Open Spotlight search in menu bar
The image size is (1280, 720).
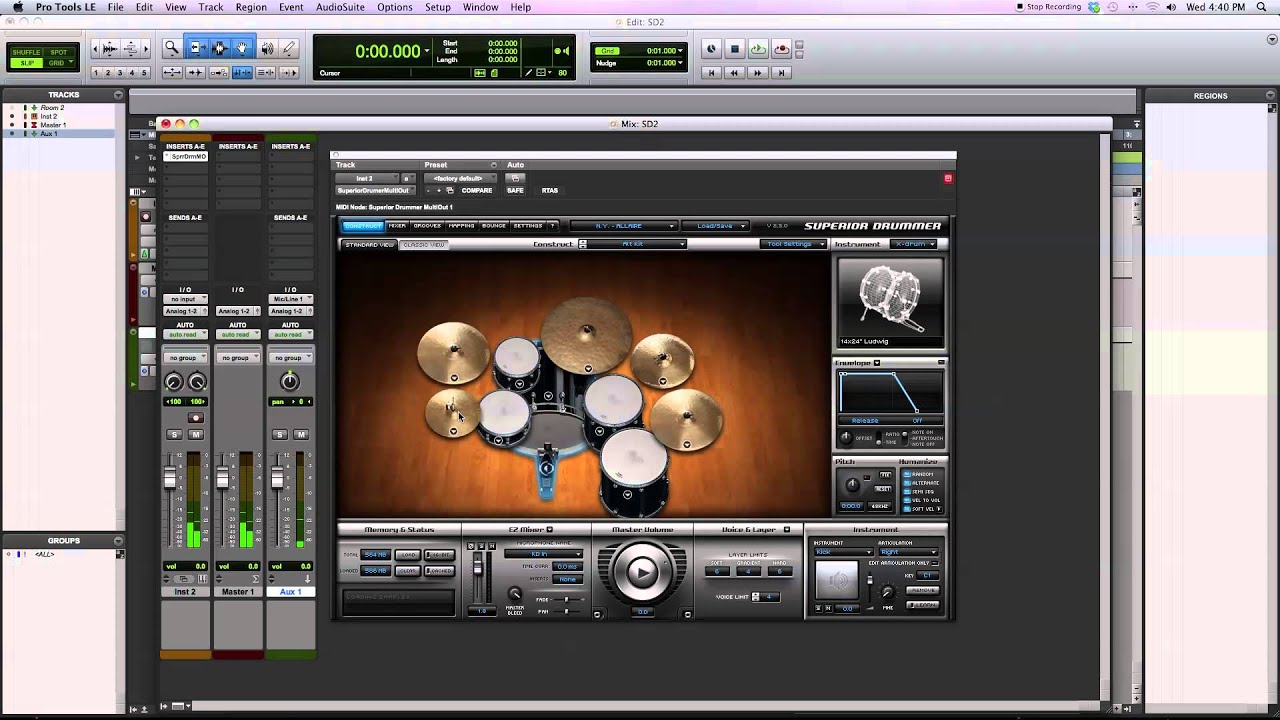(1261, 7)
